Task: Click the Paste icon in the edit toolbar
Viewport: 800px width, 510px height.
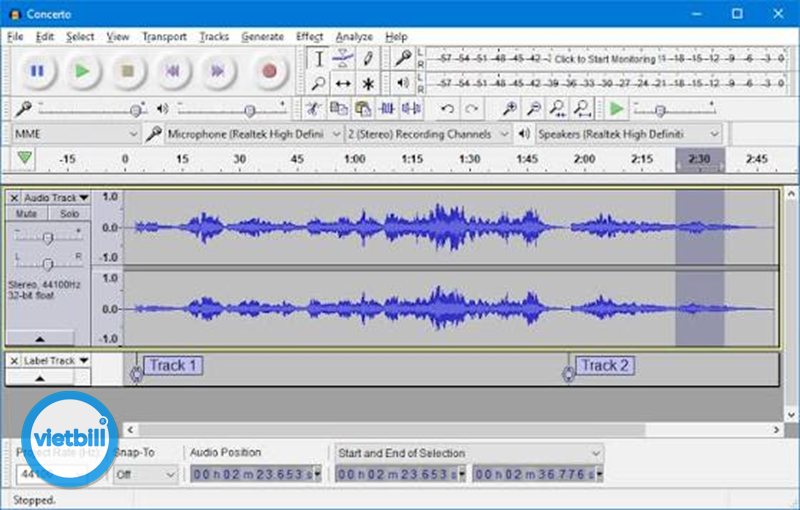Action: tap(363, 109)
